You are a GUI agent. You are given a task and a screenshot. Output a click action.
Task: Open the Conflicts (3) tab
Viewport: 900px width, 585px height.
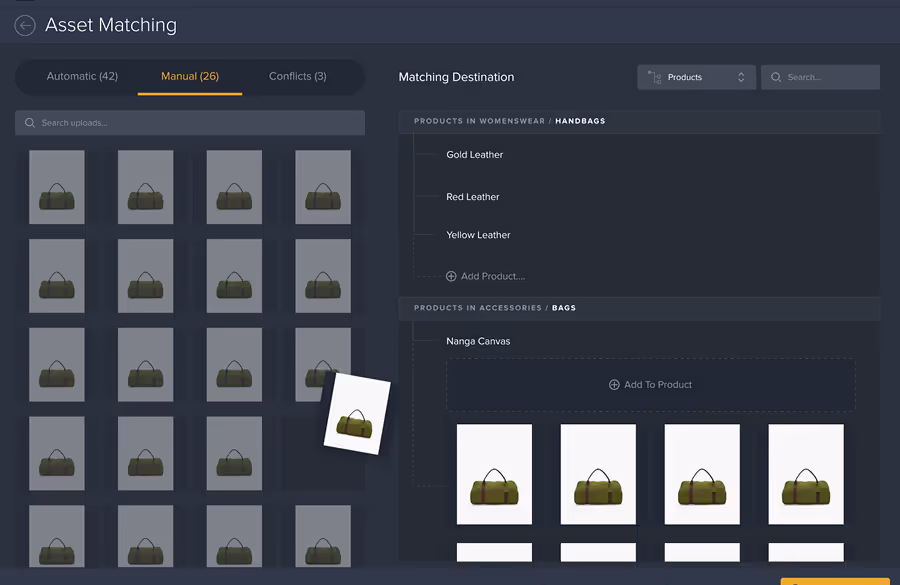tap(297, 76)
